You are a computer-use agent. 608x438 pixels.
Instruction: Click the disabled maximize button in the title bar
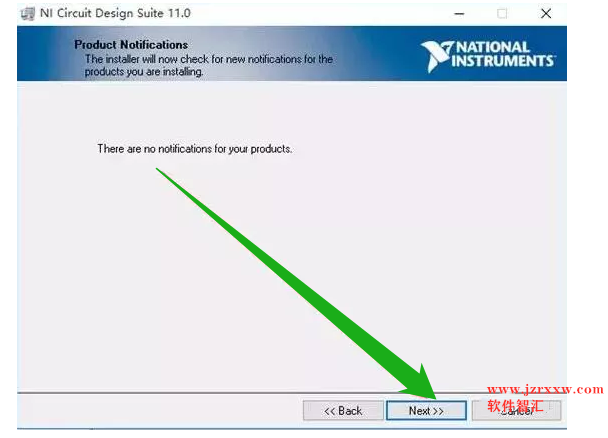pyautogui.click(x=502, y=14)
